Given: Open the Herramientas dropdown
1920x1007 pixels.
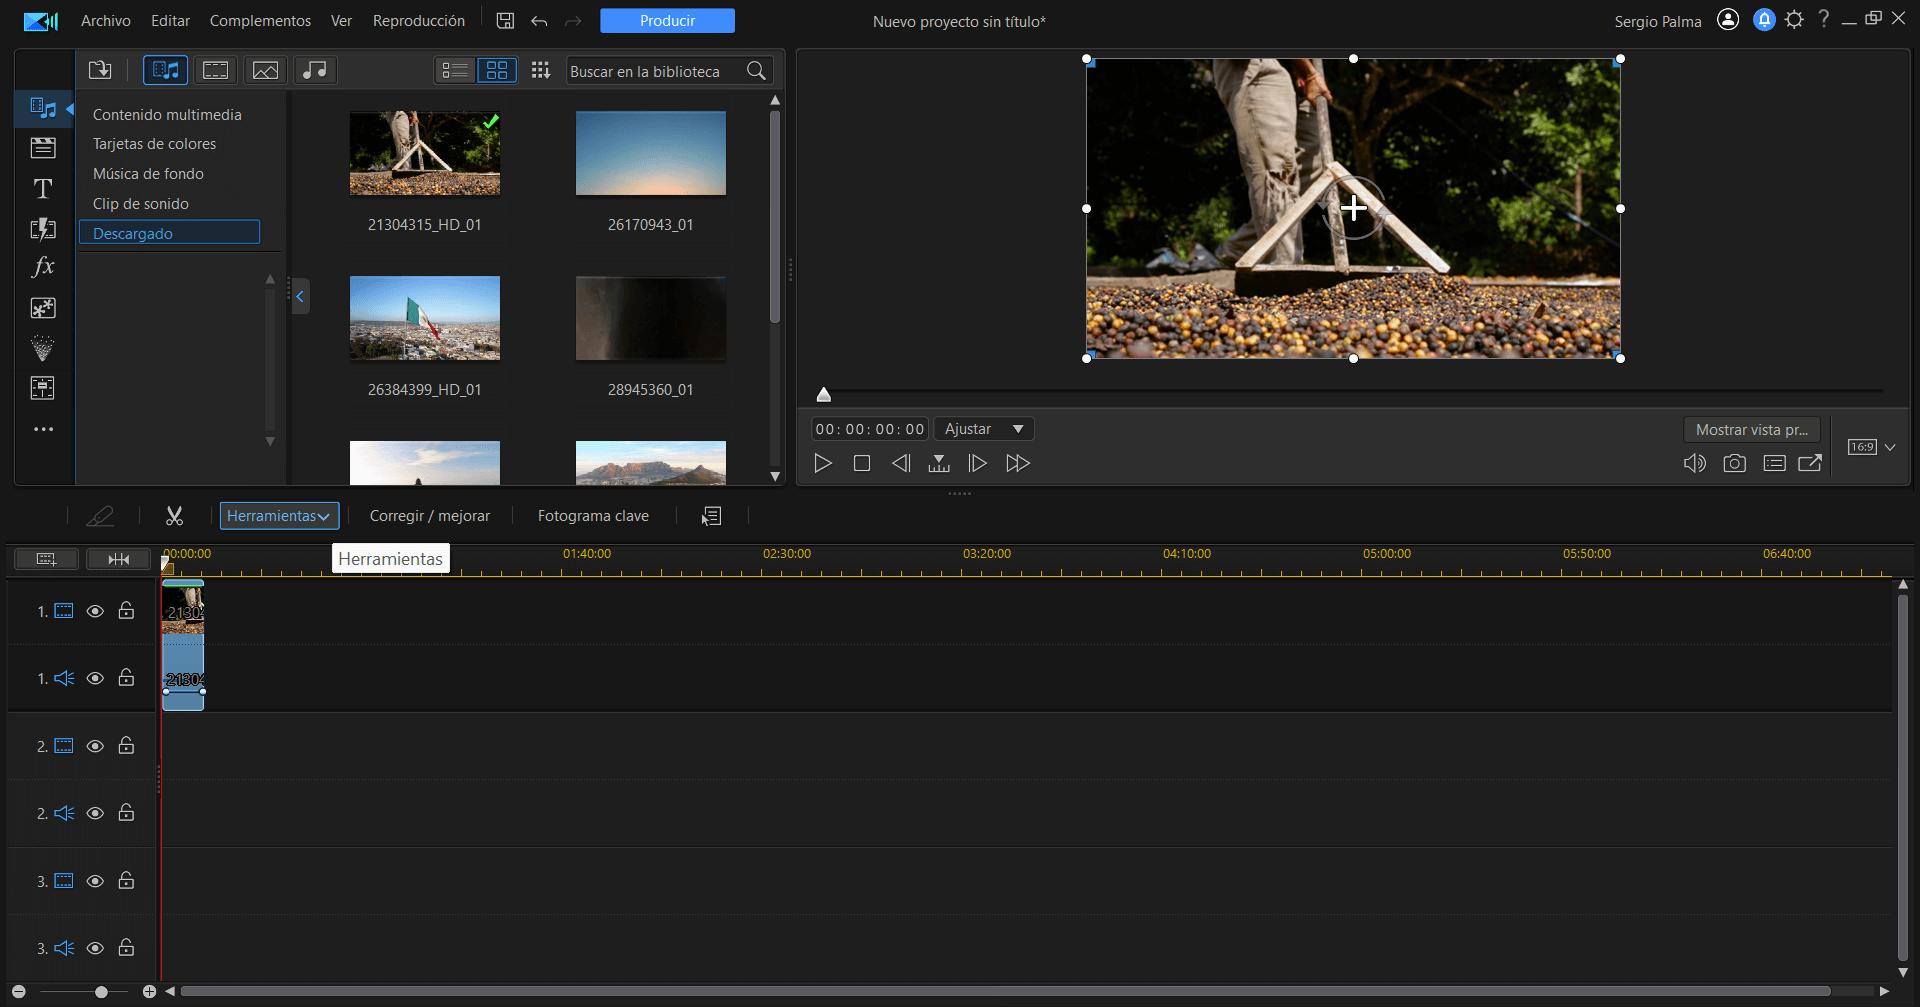Looking at the screenshot, I should click(279, 516).
